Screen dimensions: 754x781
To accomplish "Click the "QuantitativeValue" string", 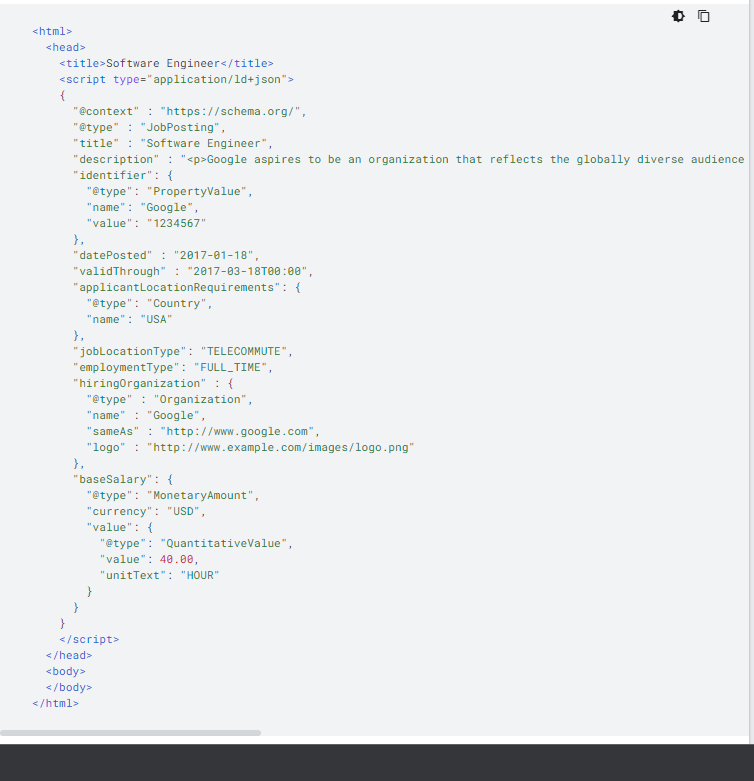I will (x=224, y=543).
